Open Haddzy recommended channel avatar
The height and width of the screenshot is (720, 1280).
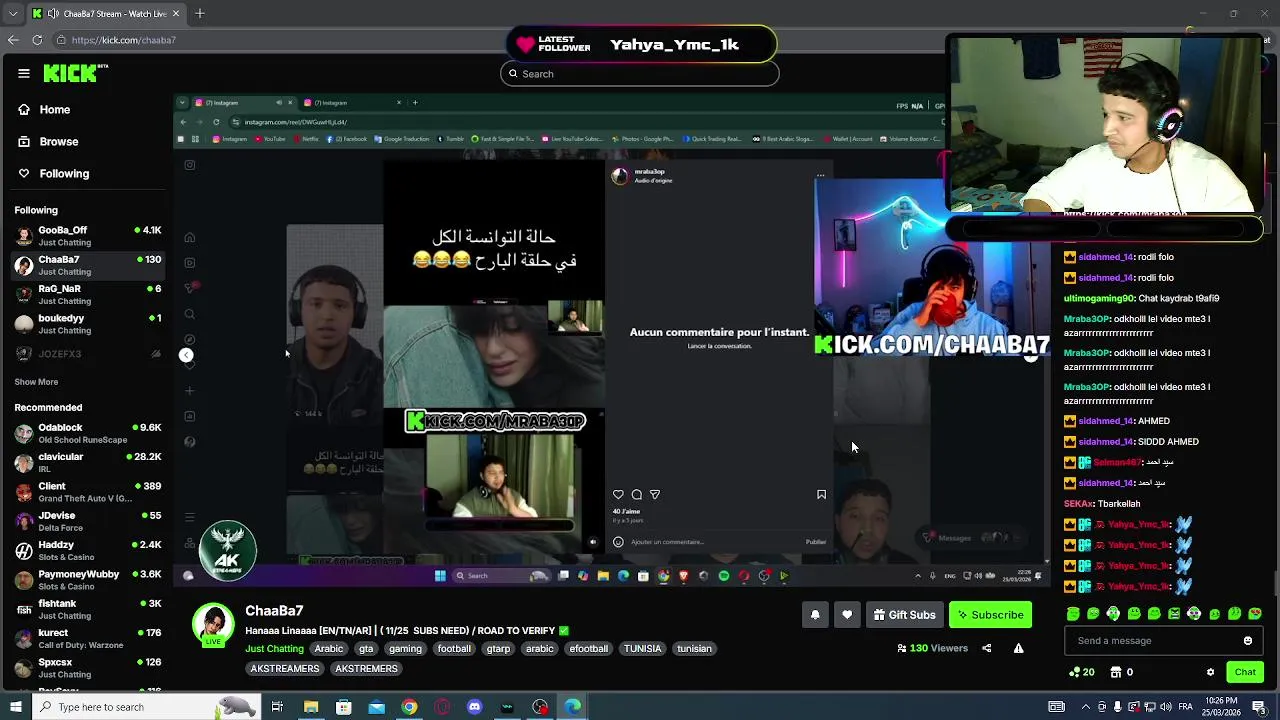24,551
